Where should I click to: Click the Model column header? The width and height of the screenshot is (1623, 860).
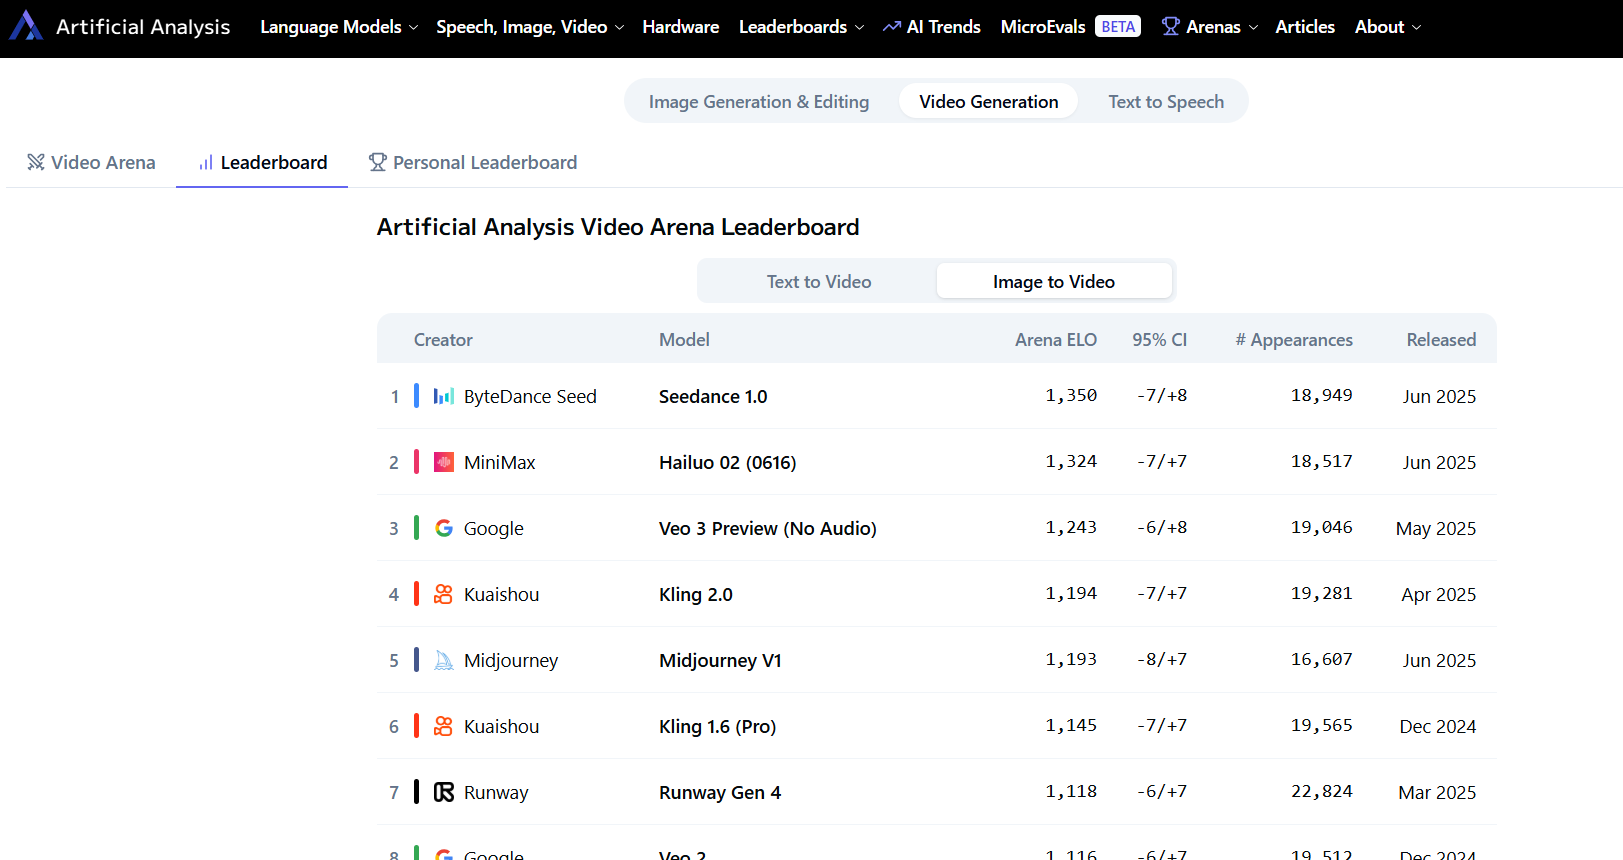click(684, 340)
